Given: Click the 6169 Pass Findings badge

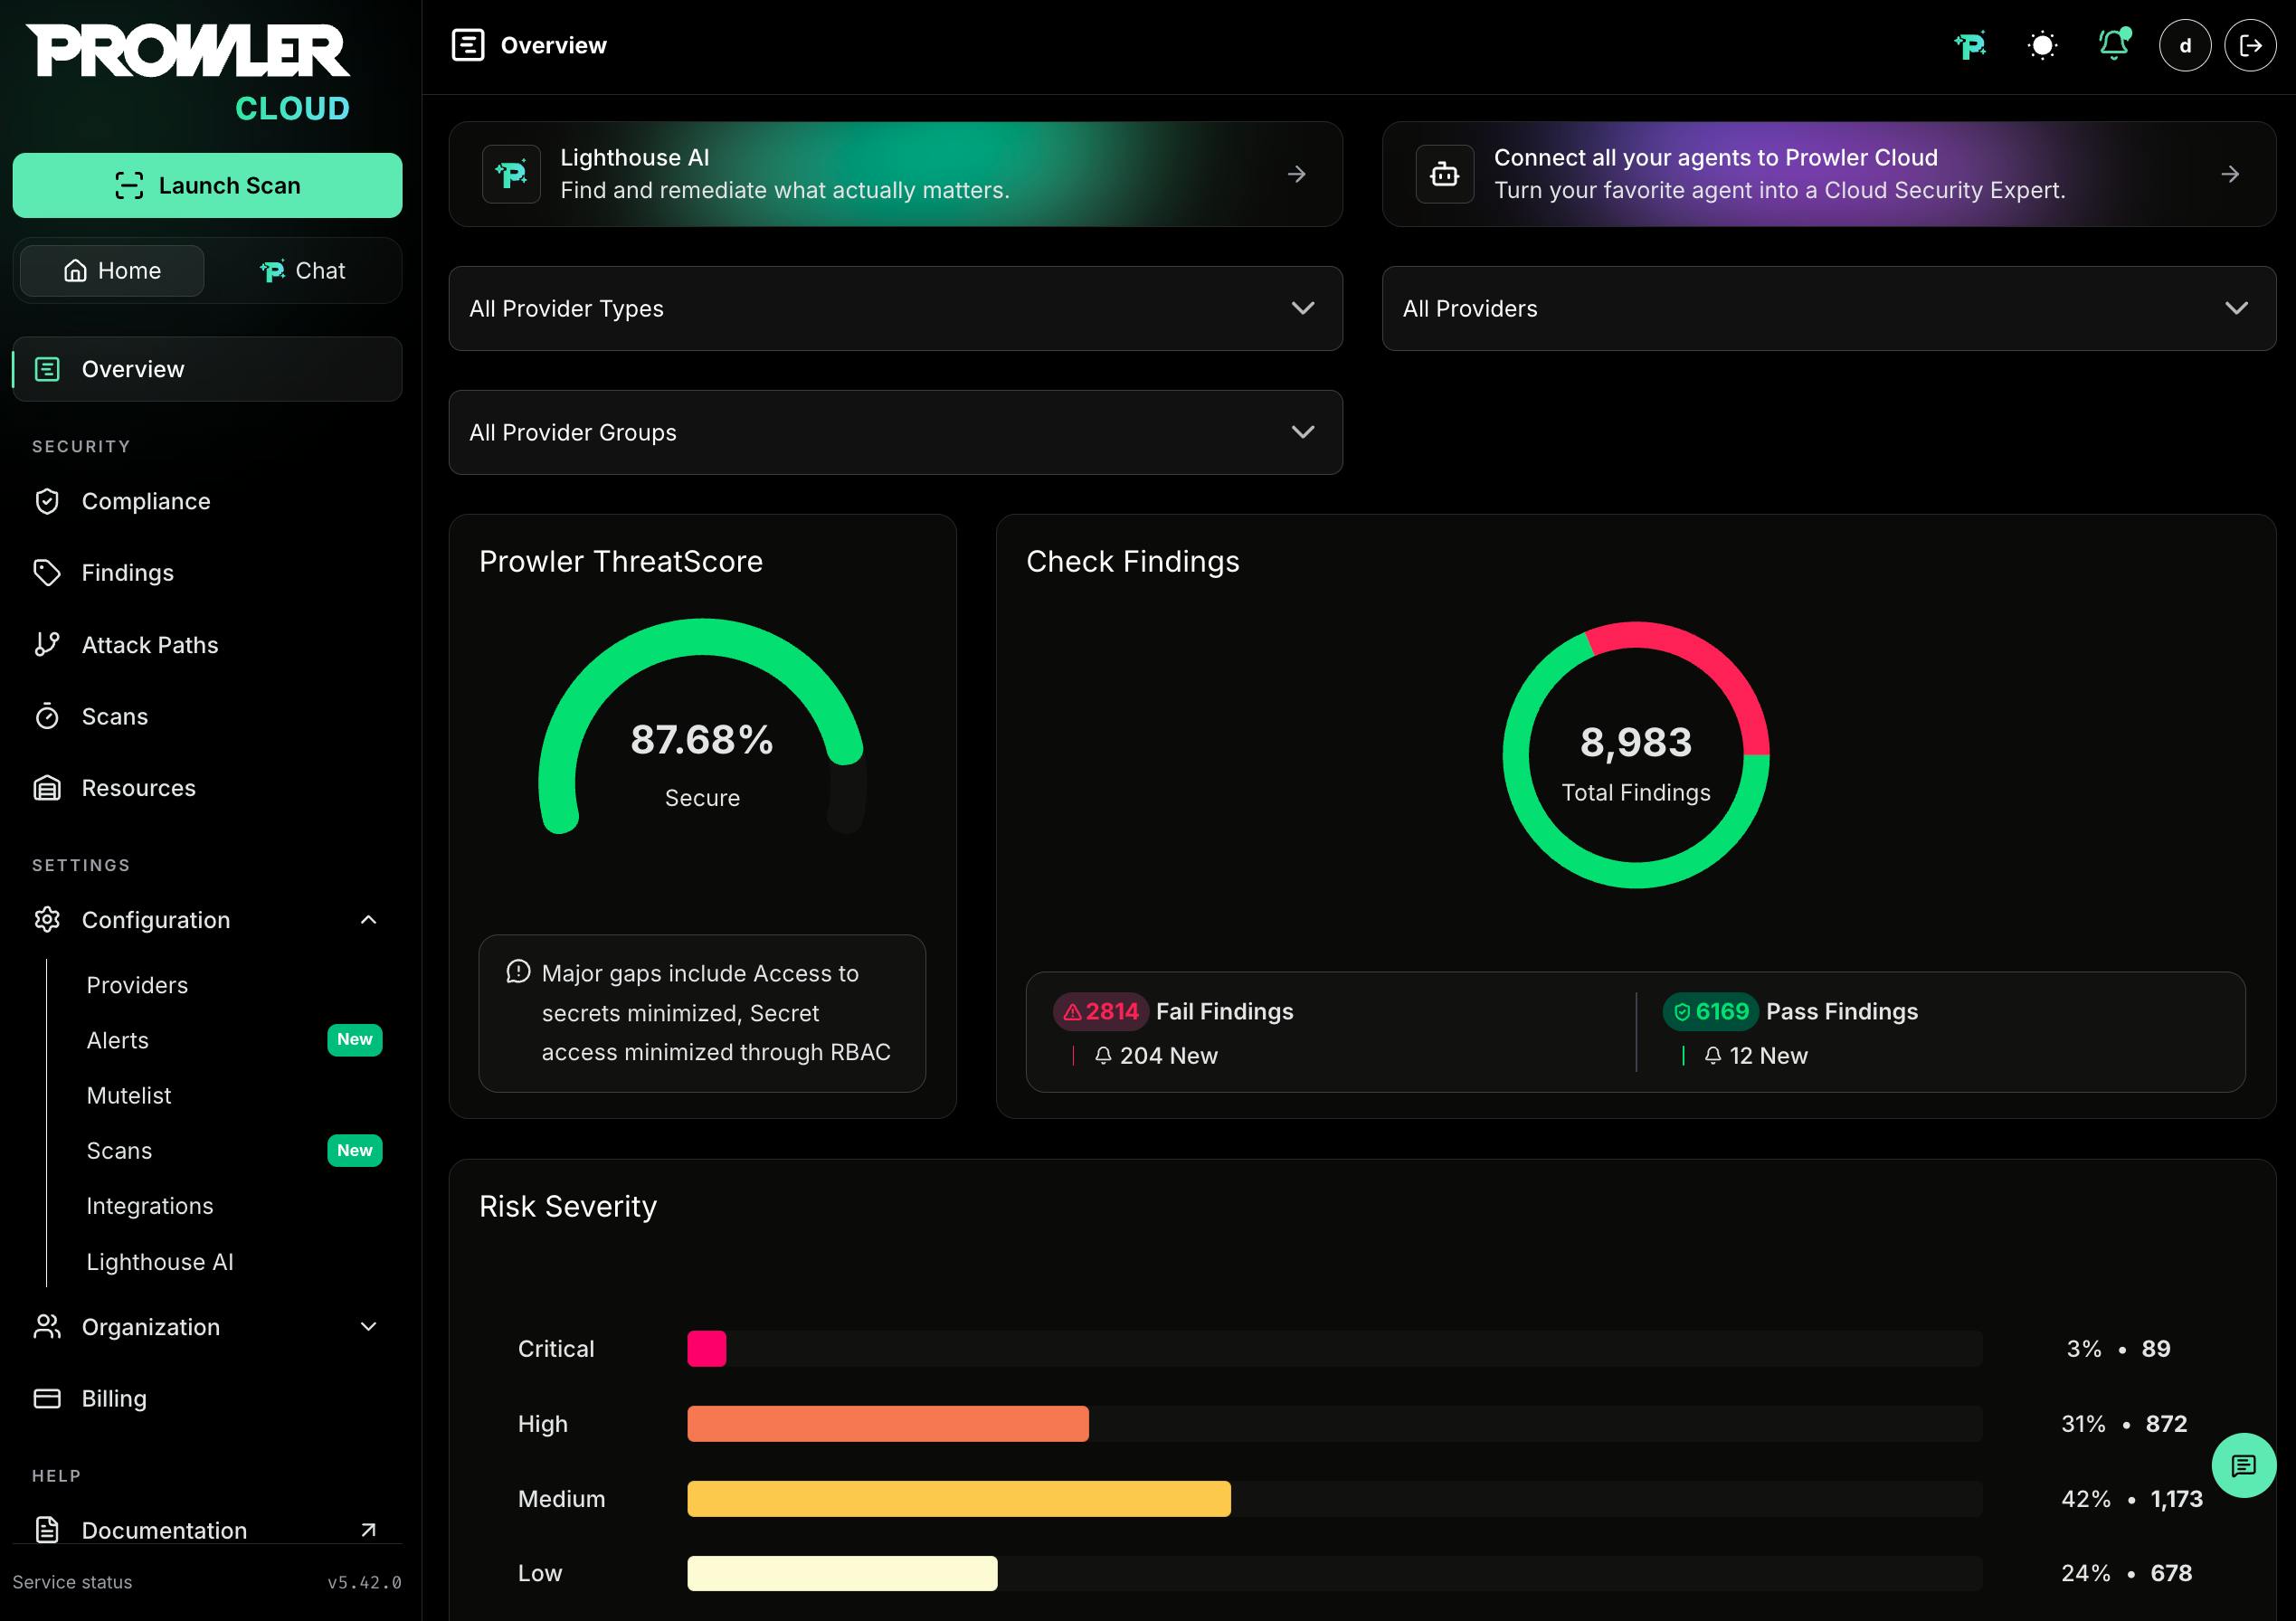Looking at the screenshot, I should point(1710,1012).
